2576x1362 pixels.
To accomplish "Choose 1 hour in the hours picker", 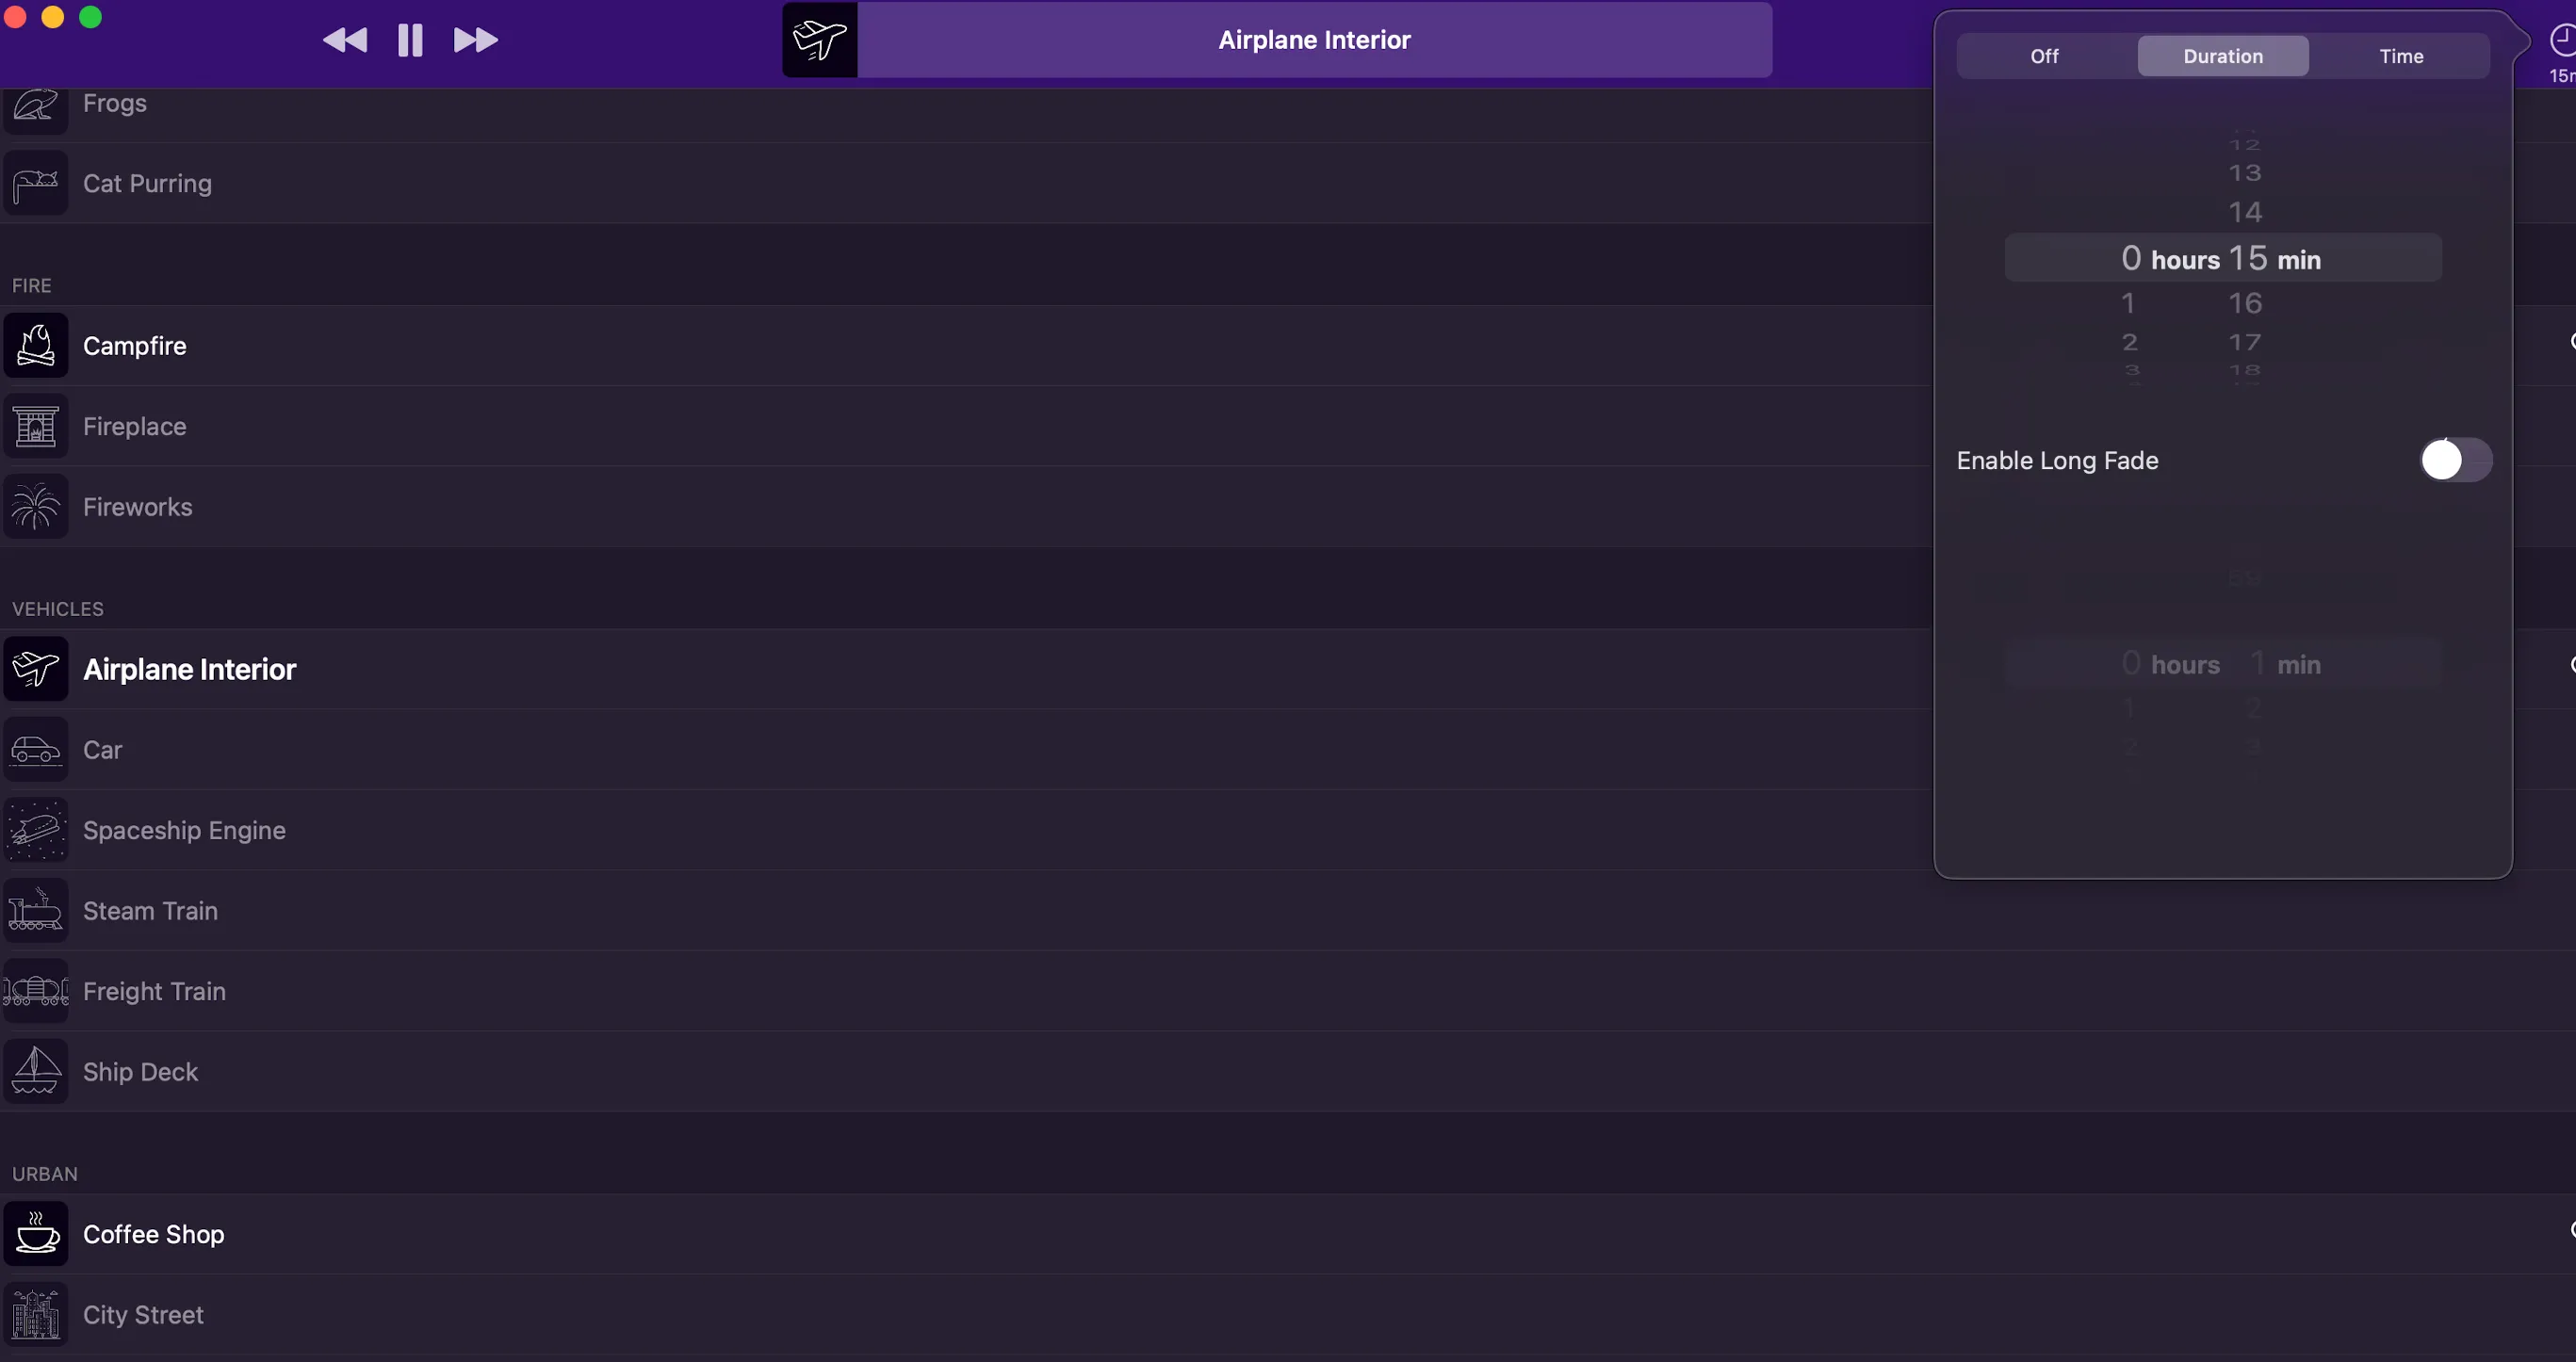I will tap(2128, 303).
